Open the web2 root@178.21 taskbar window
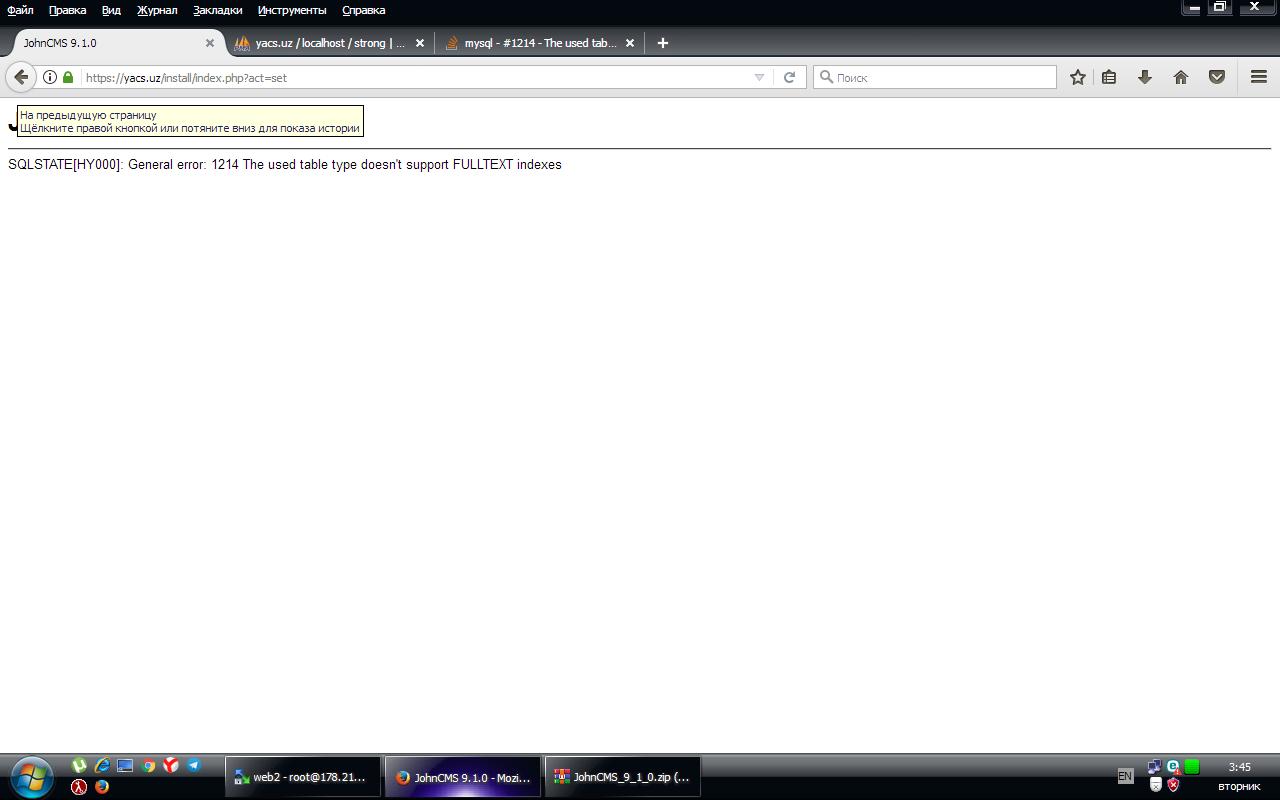The width and height of the screenshot is (1280, 800). click(x=304, y=777)
